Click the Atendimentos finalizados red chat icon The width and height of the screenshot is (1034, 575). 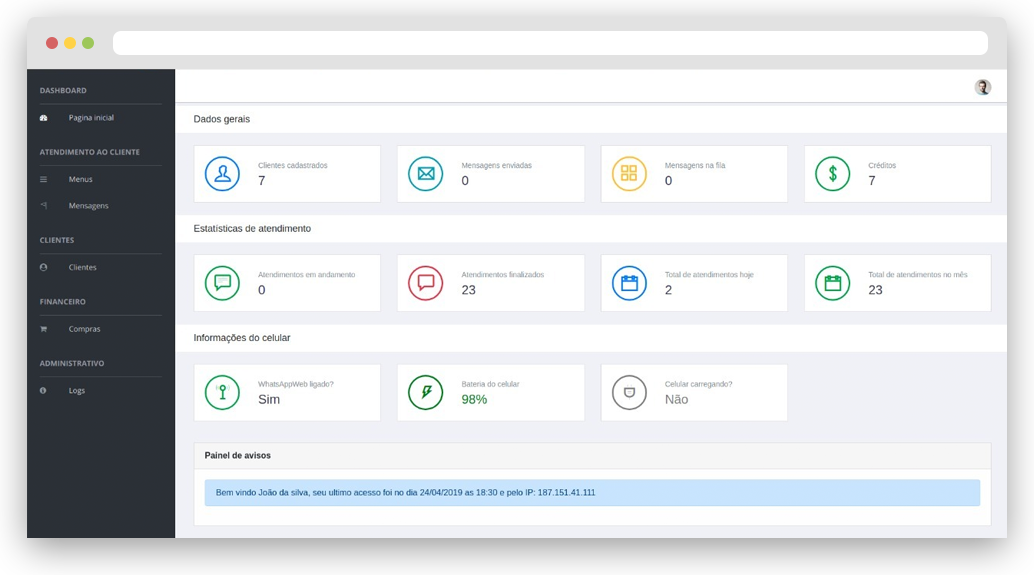[425, 283]
